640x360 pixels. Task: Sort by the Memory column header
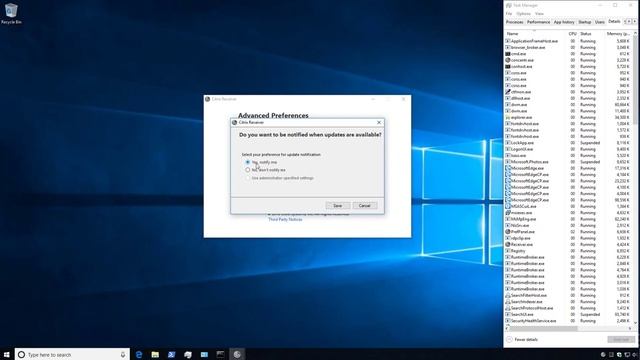point(618,34)
